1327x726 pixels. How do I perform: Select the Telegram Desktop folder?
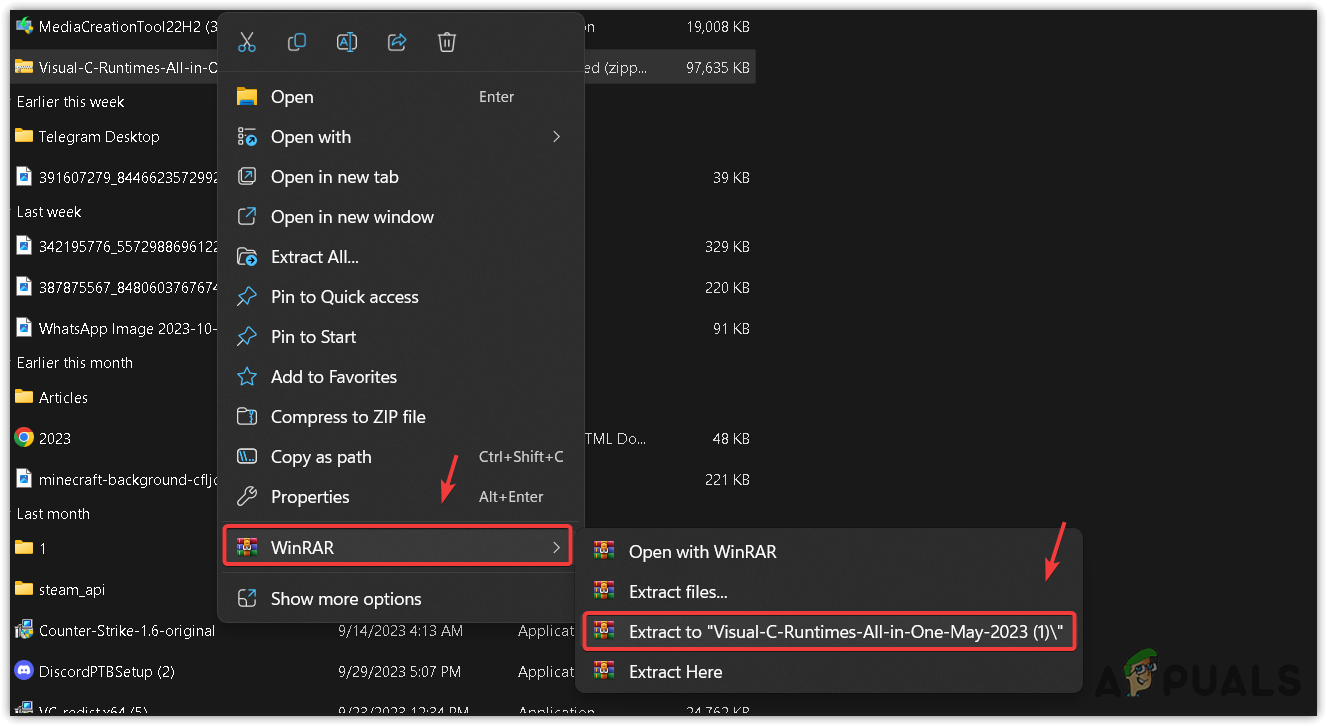(99, 137)
